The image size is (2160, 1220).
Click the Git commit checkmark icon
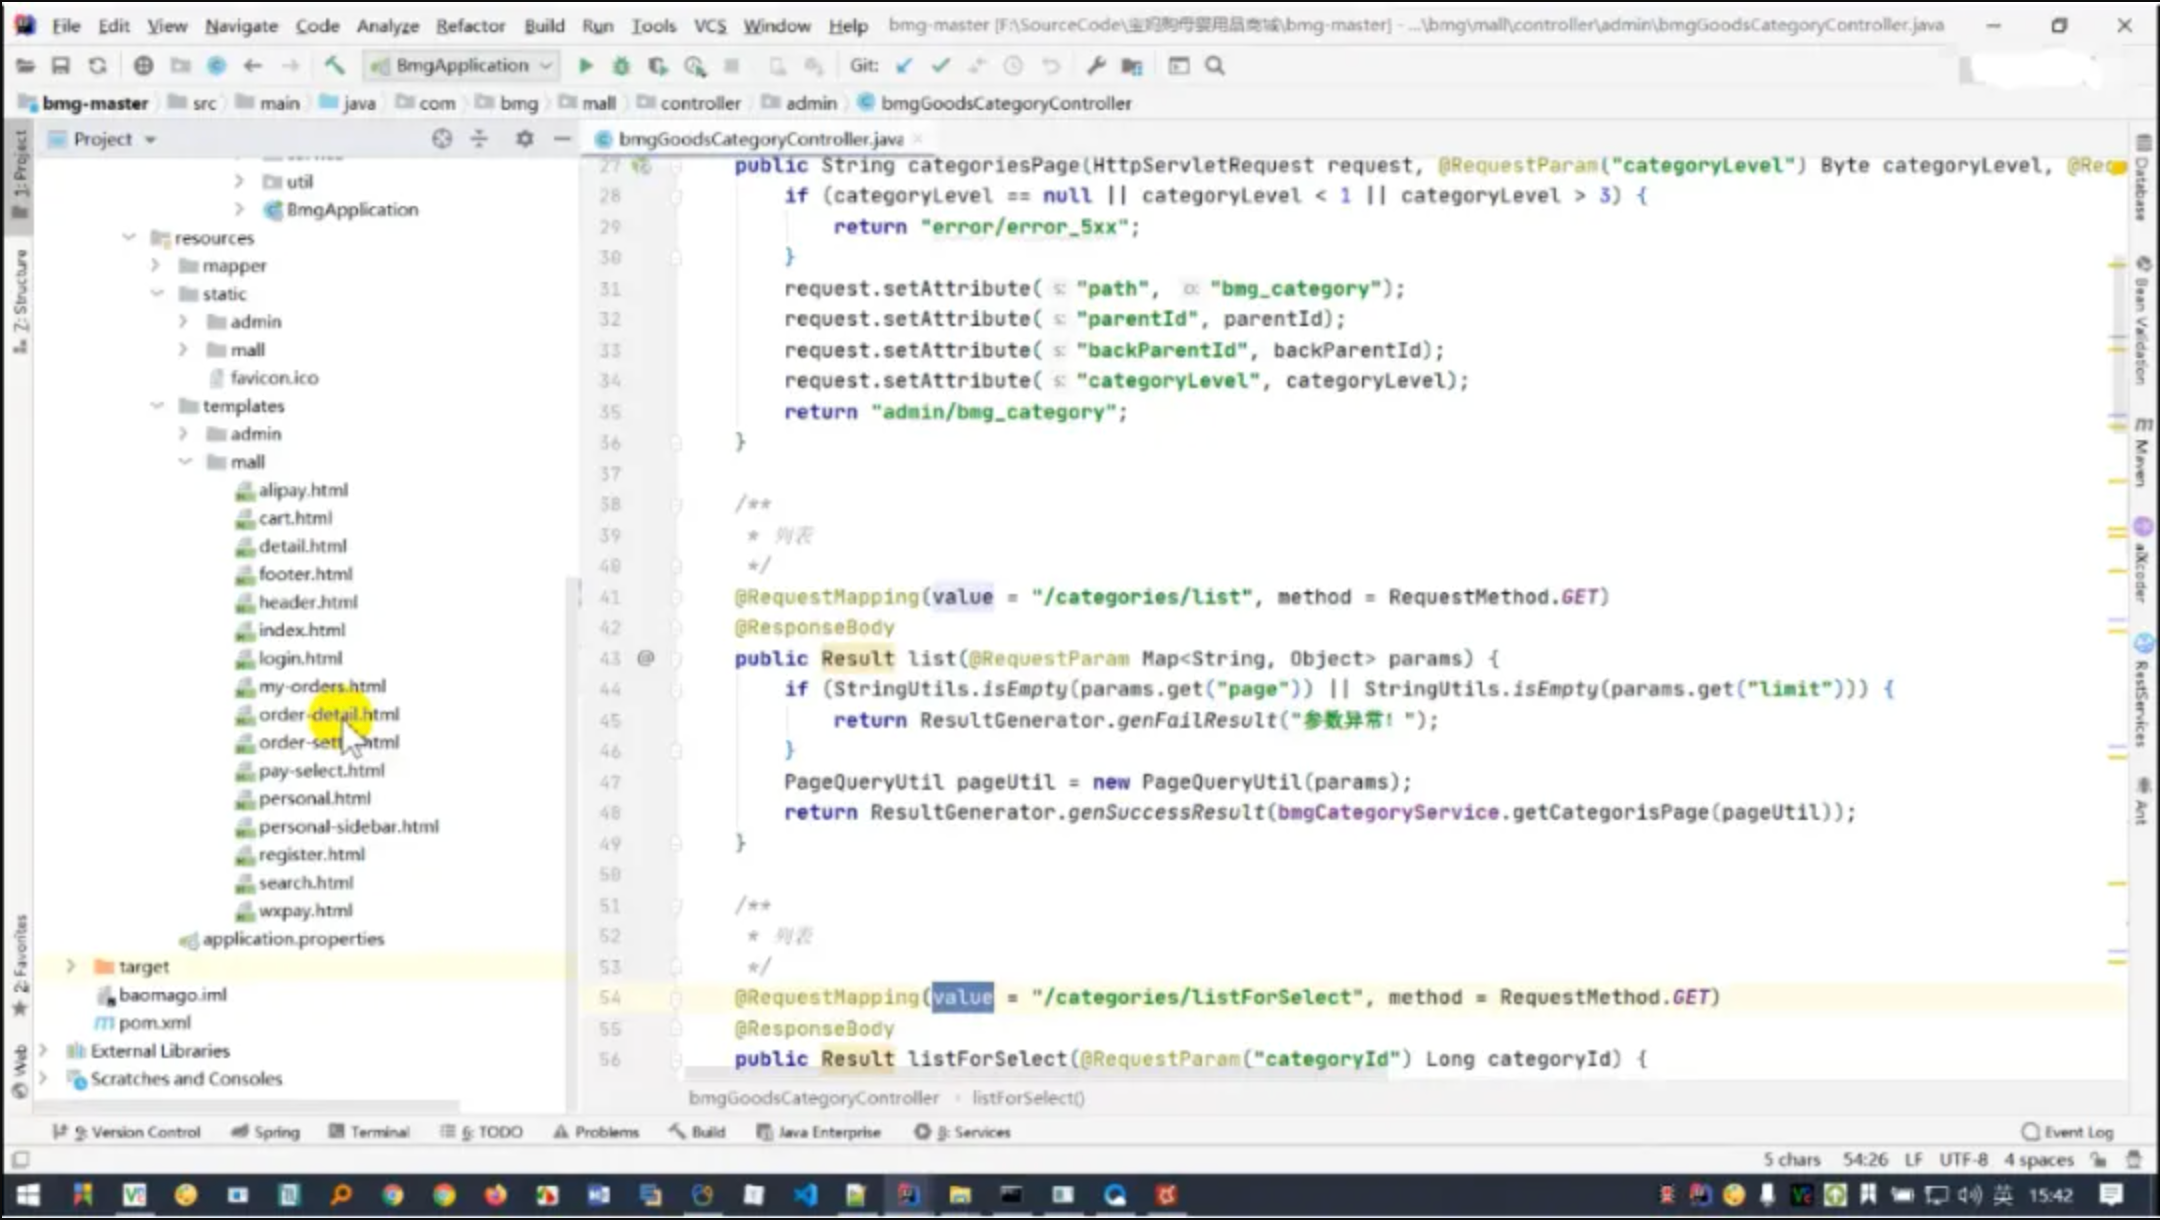940,66
